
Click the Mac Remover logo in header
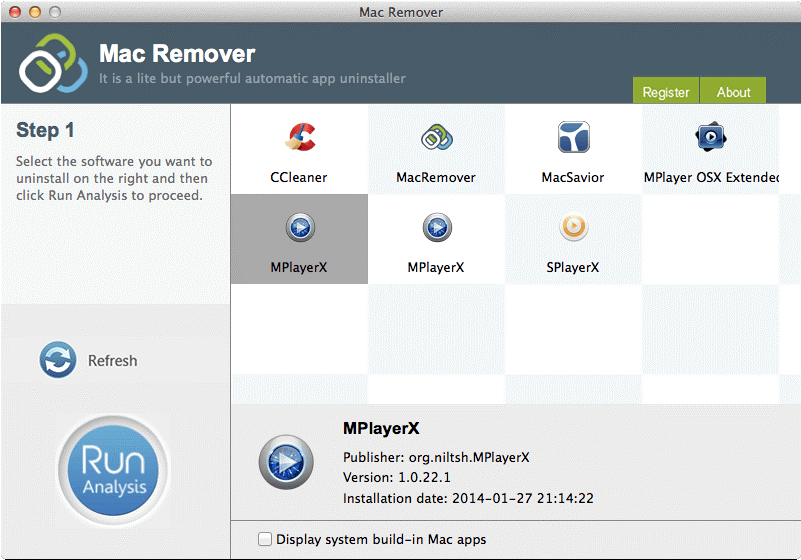[x=52, y=63]
